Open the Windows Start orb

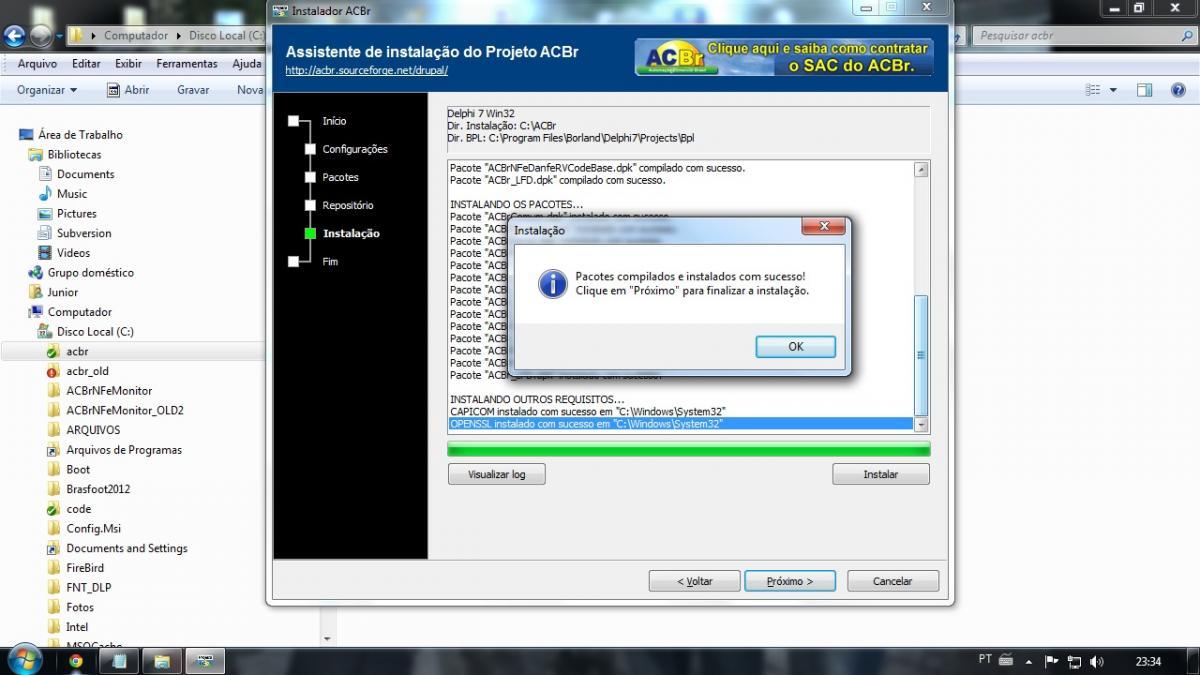coord(24,661)
